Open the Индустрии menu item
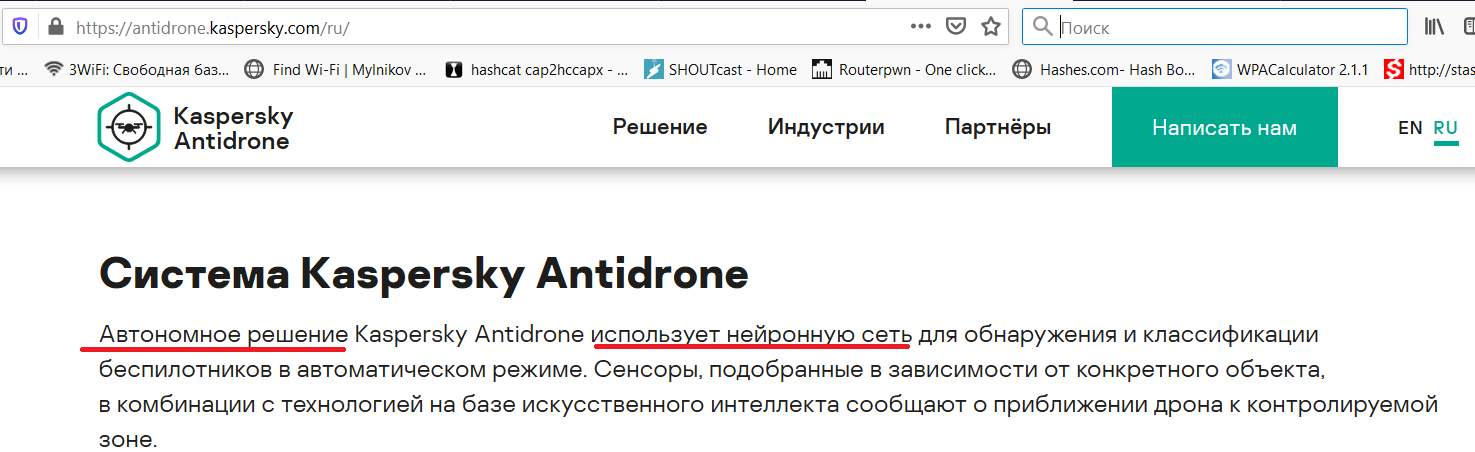This screenshot has width=1475, height=452. coord(826,128)
